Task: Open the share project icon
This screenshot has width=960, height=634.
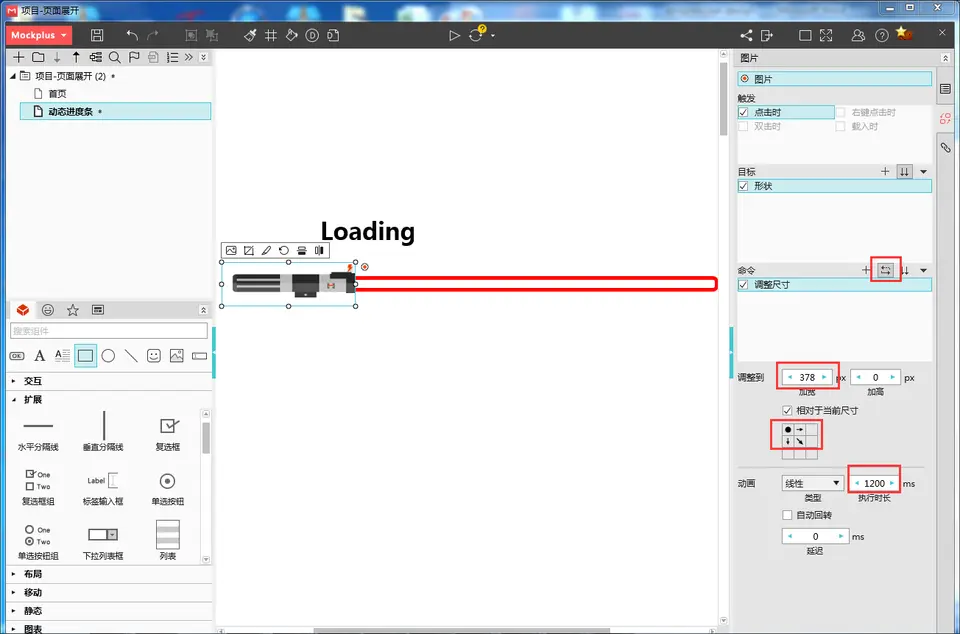Action: [x=746, y=35]
